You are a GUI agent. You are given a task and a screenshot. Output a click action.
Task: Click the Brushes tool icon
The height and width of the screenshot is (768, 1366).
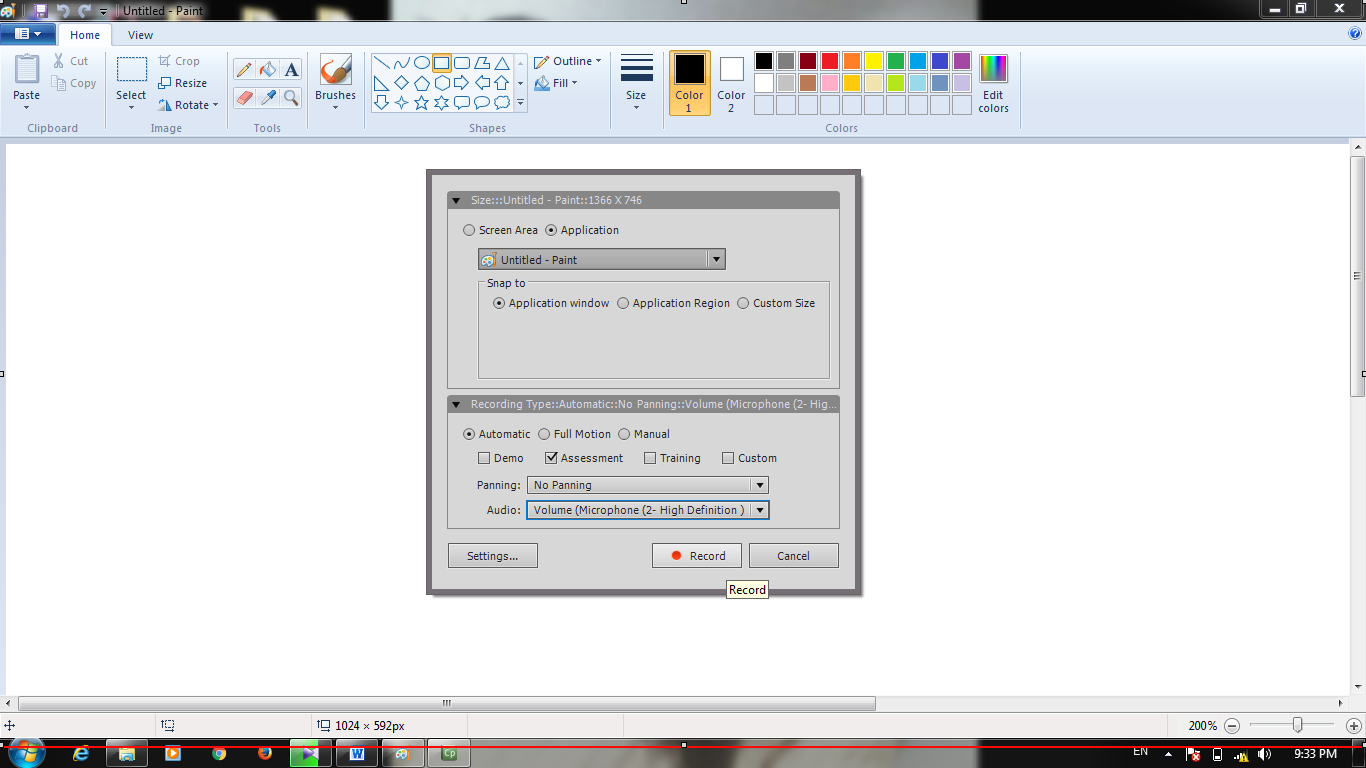(335, 70)
